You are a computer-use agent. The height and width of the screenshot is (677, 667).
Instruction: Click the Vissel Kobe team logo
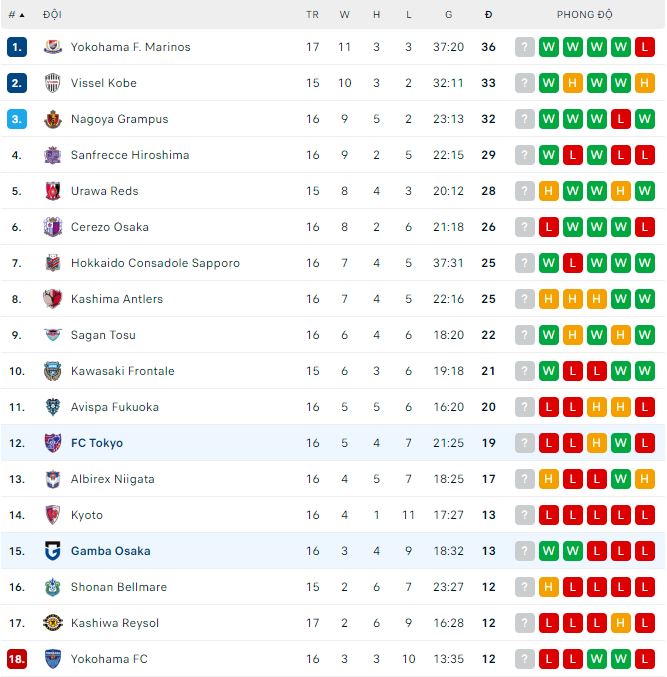(x=53, y=83)
